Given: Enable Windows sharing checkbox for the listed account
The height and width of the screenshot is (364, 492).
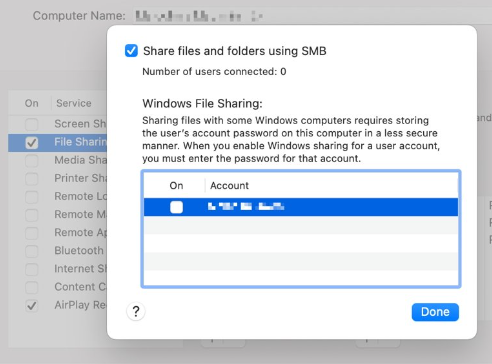Looking at the screenshot, I should pos(176,207).
